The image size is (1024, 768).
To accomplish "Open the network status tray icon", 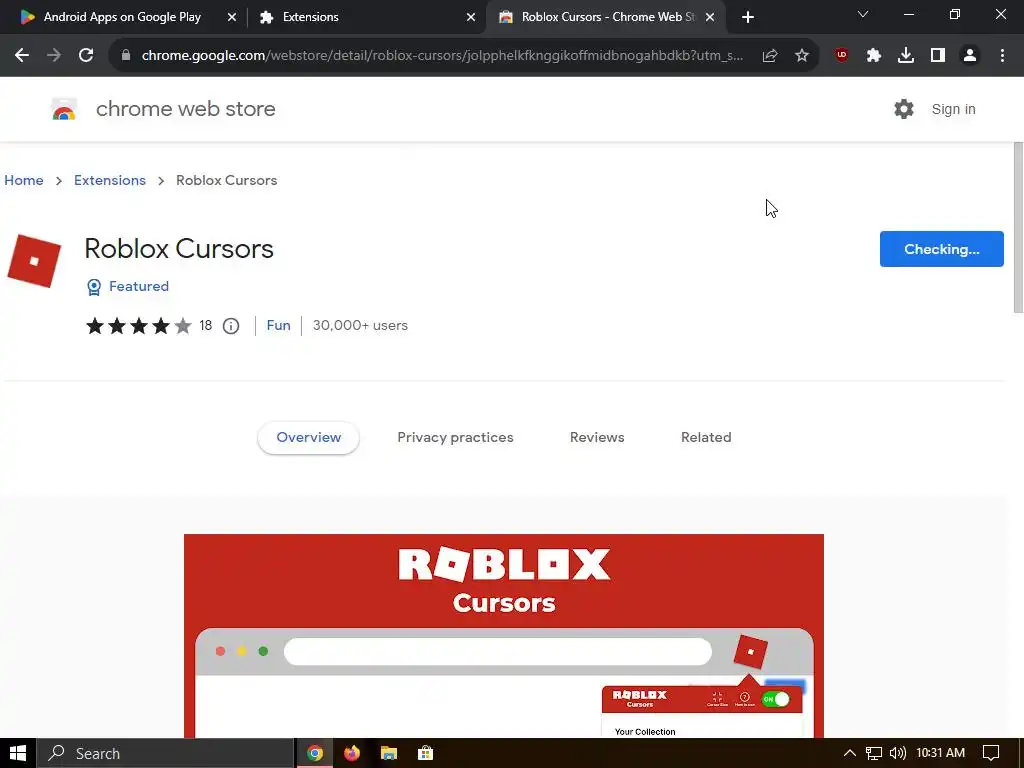I will [x=874, y=753].
